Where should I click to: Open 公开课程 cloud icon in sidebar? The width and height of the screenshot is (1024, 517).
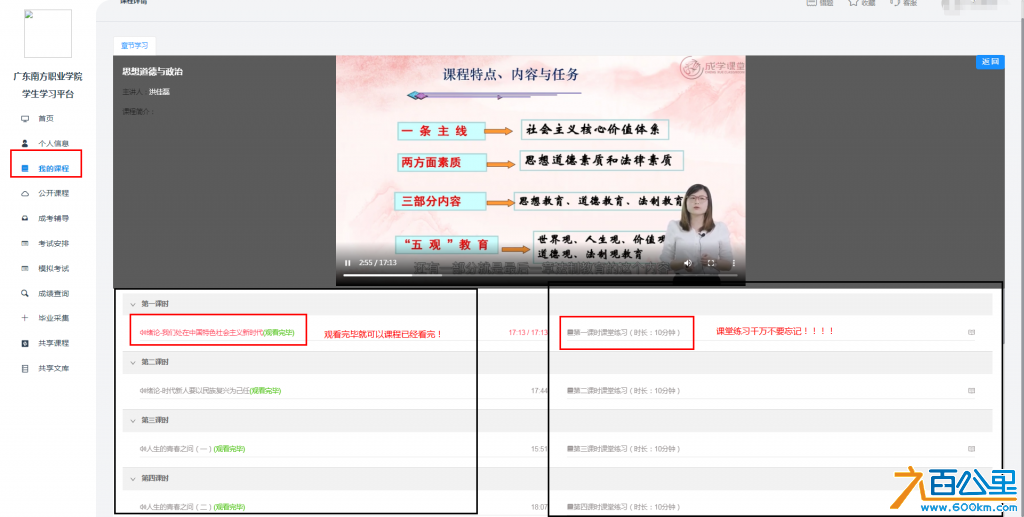(x=25, y=194)
